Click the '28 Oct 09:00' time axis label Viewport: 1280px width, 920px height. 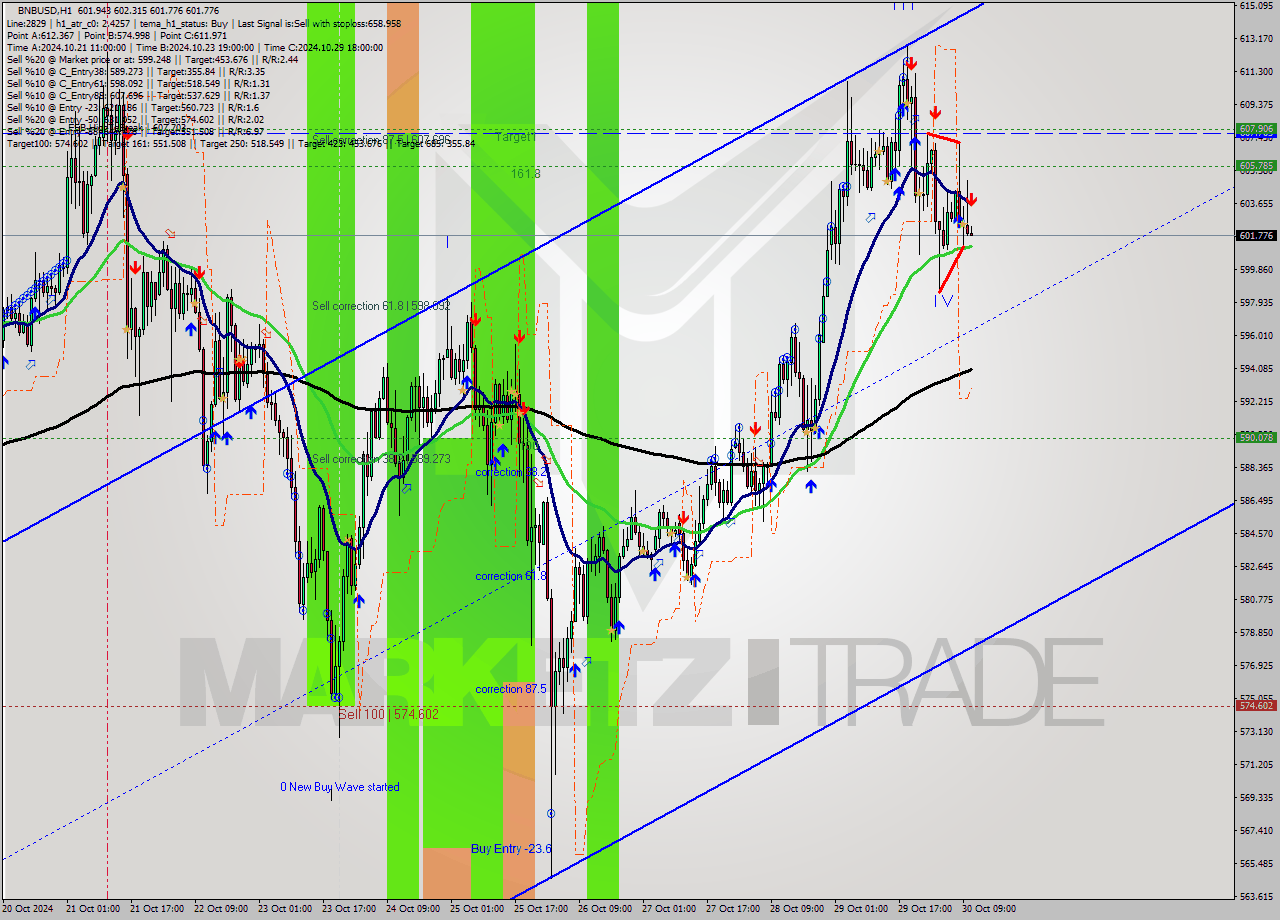796,910
